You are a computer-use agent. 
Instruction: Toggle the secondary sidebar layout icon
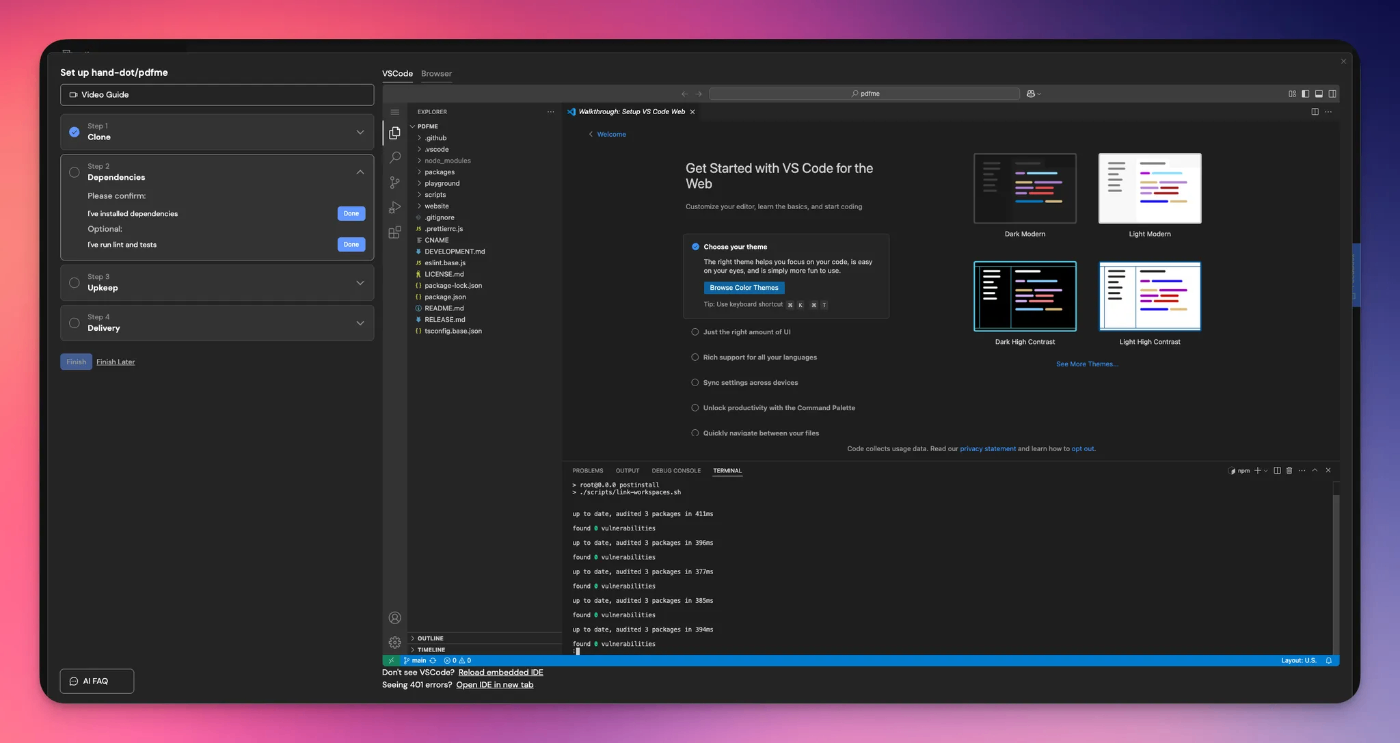point(1332,93)
